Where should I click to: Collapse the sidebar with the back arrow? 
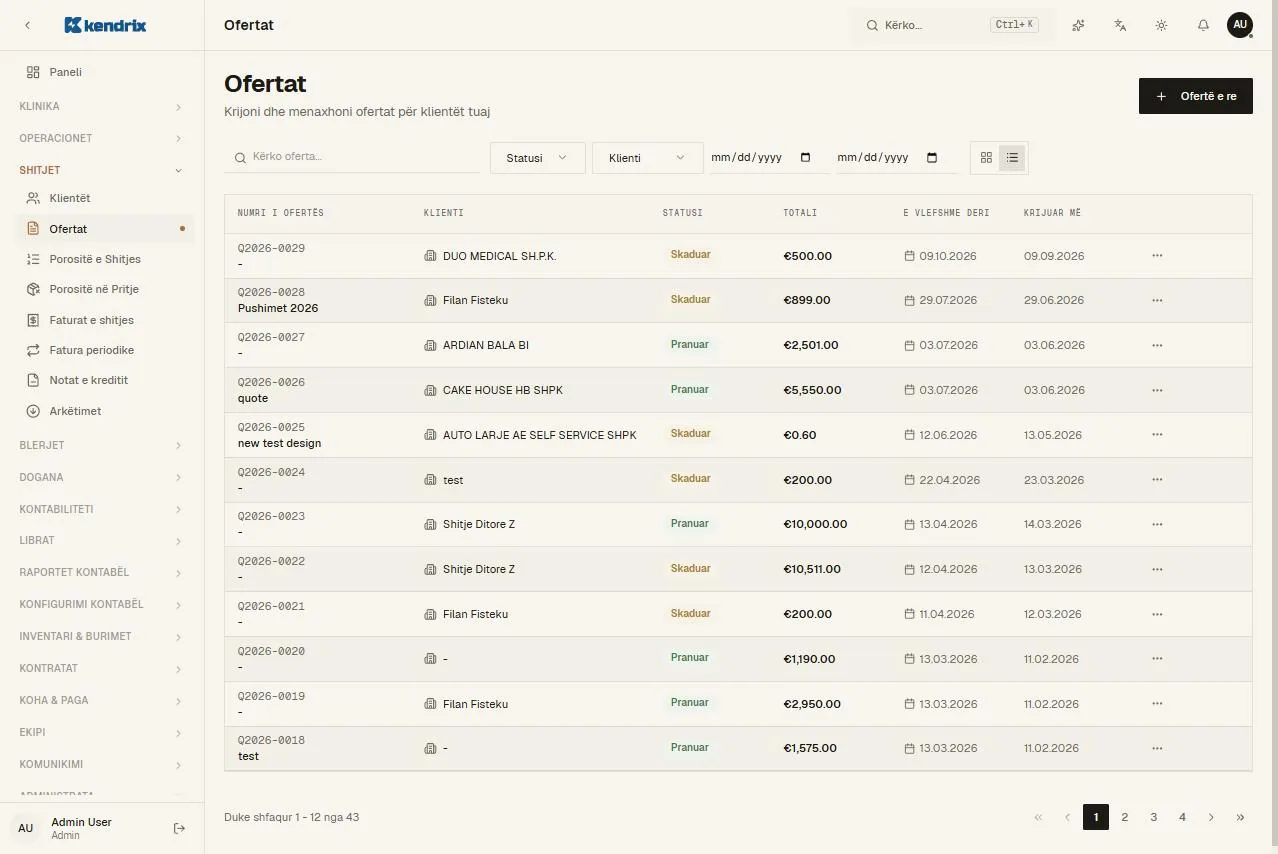click(x=27, y=25)
